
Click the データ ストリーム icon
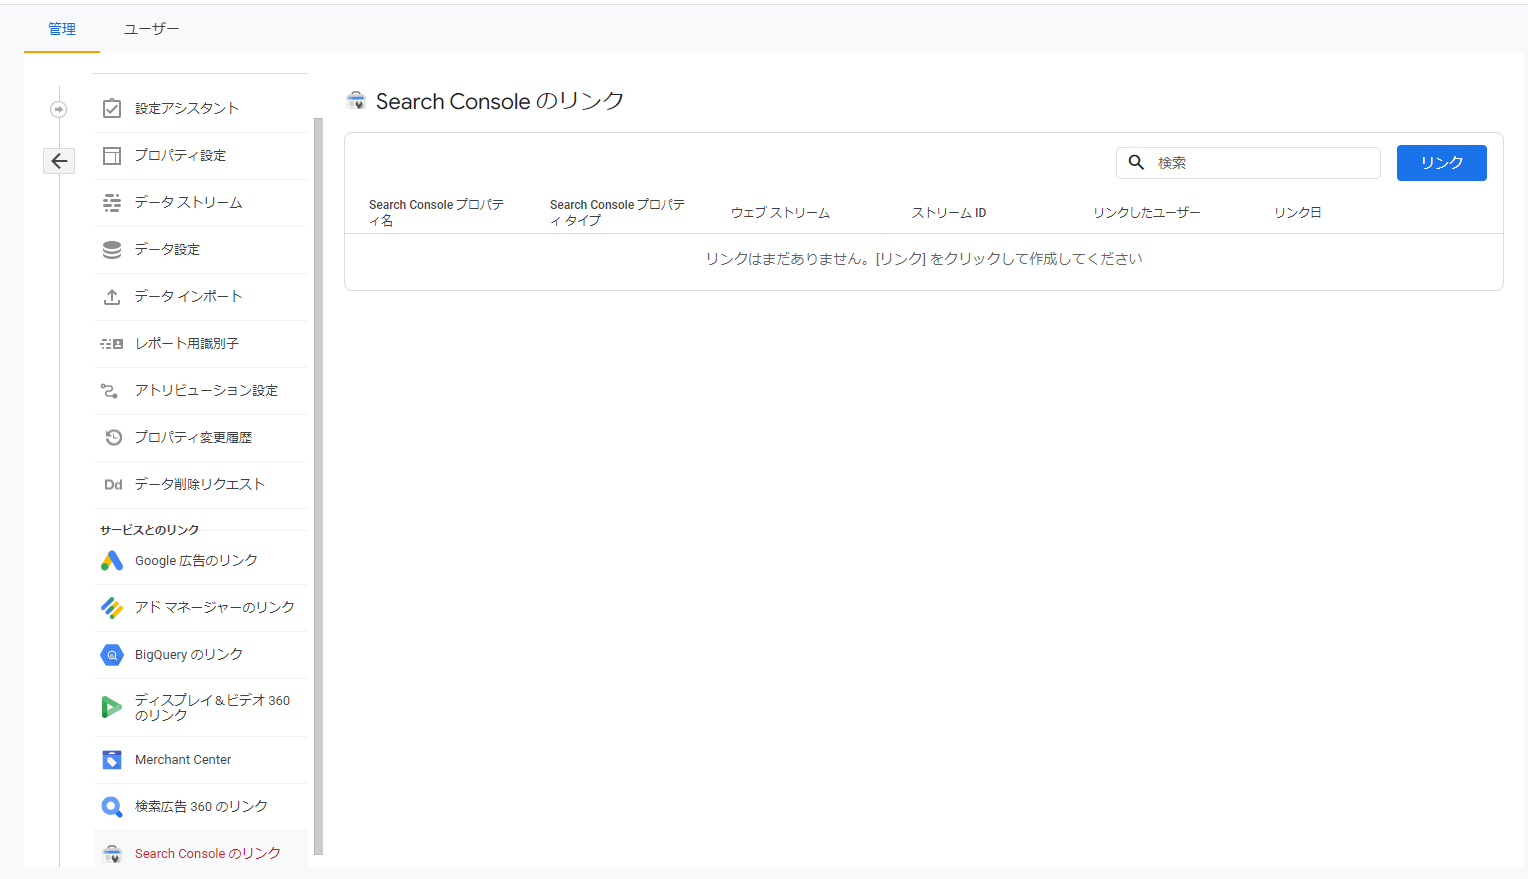112,202
